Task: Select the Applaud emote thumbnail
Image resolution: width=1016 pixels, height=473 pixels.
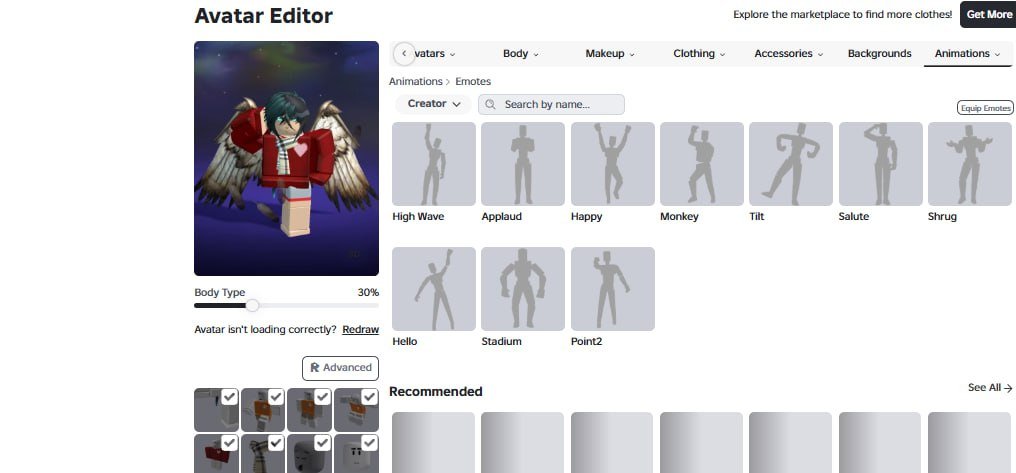Action: 522,164
